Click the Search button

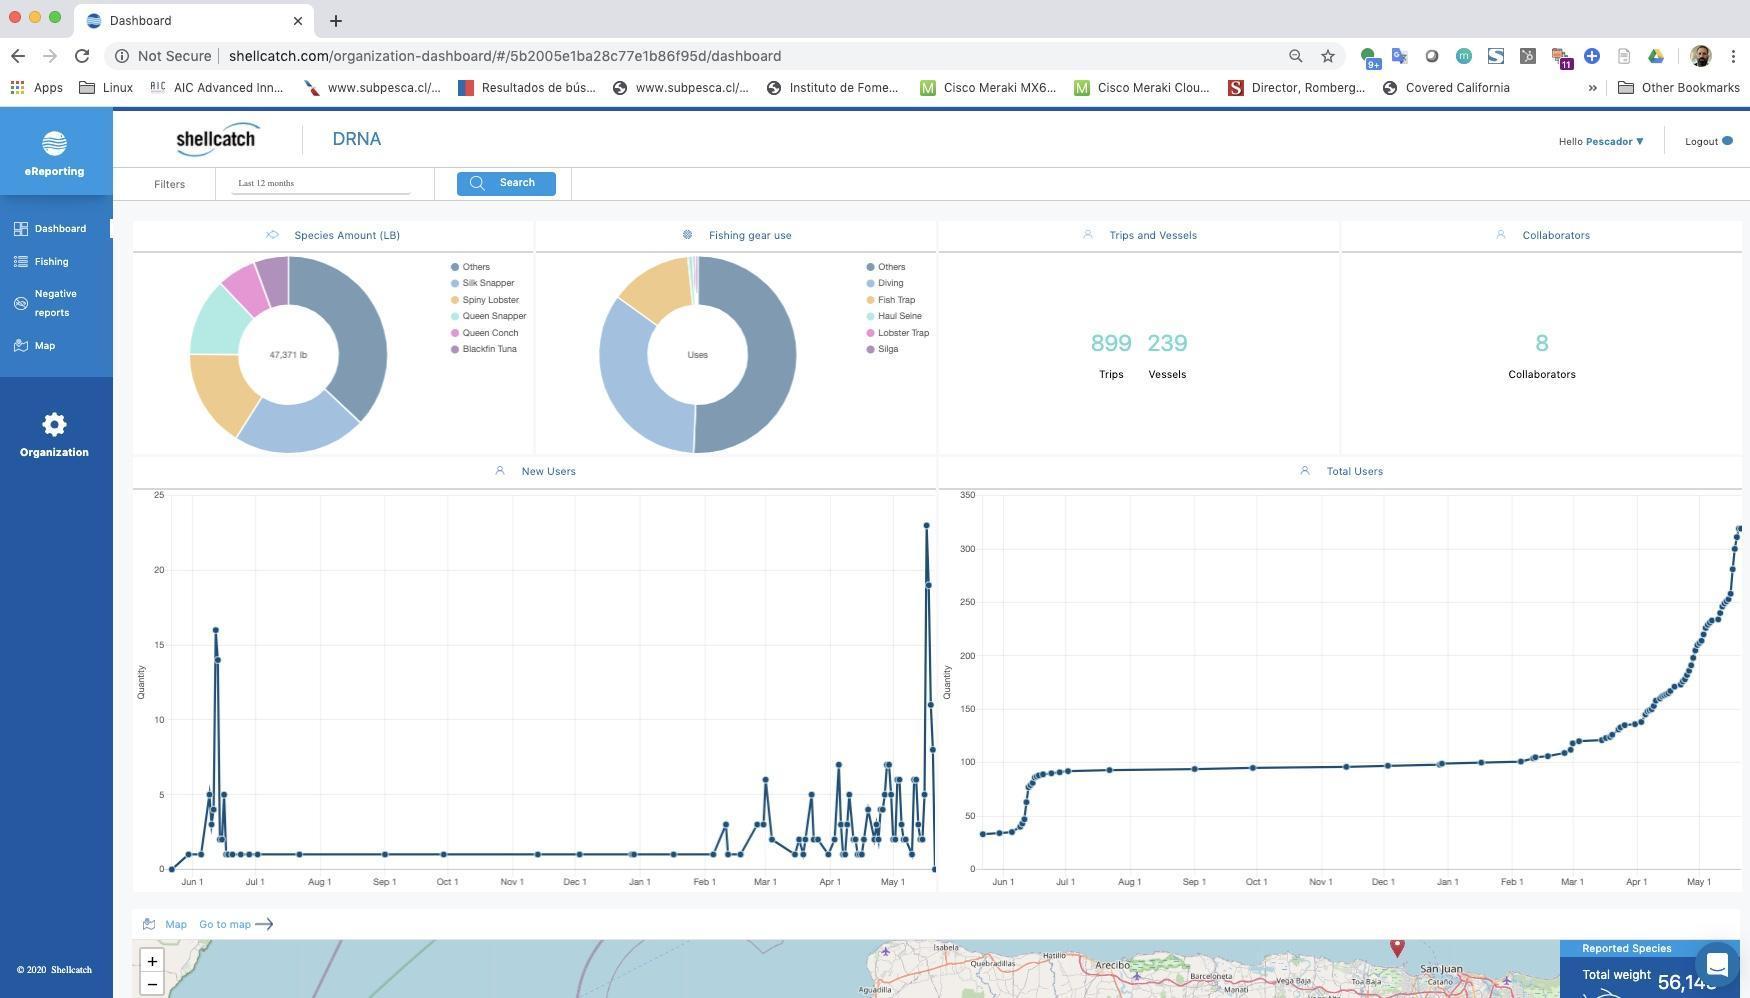click(x=506, y=183)
